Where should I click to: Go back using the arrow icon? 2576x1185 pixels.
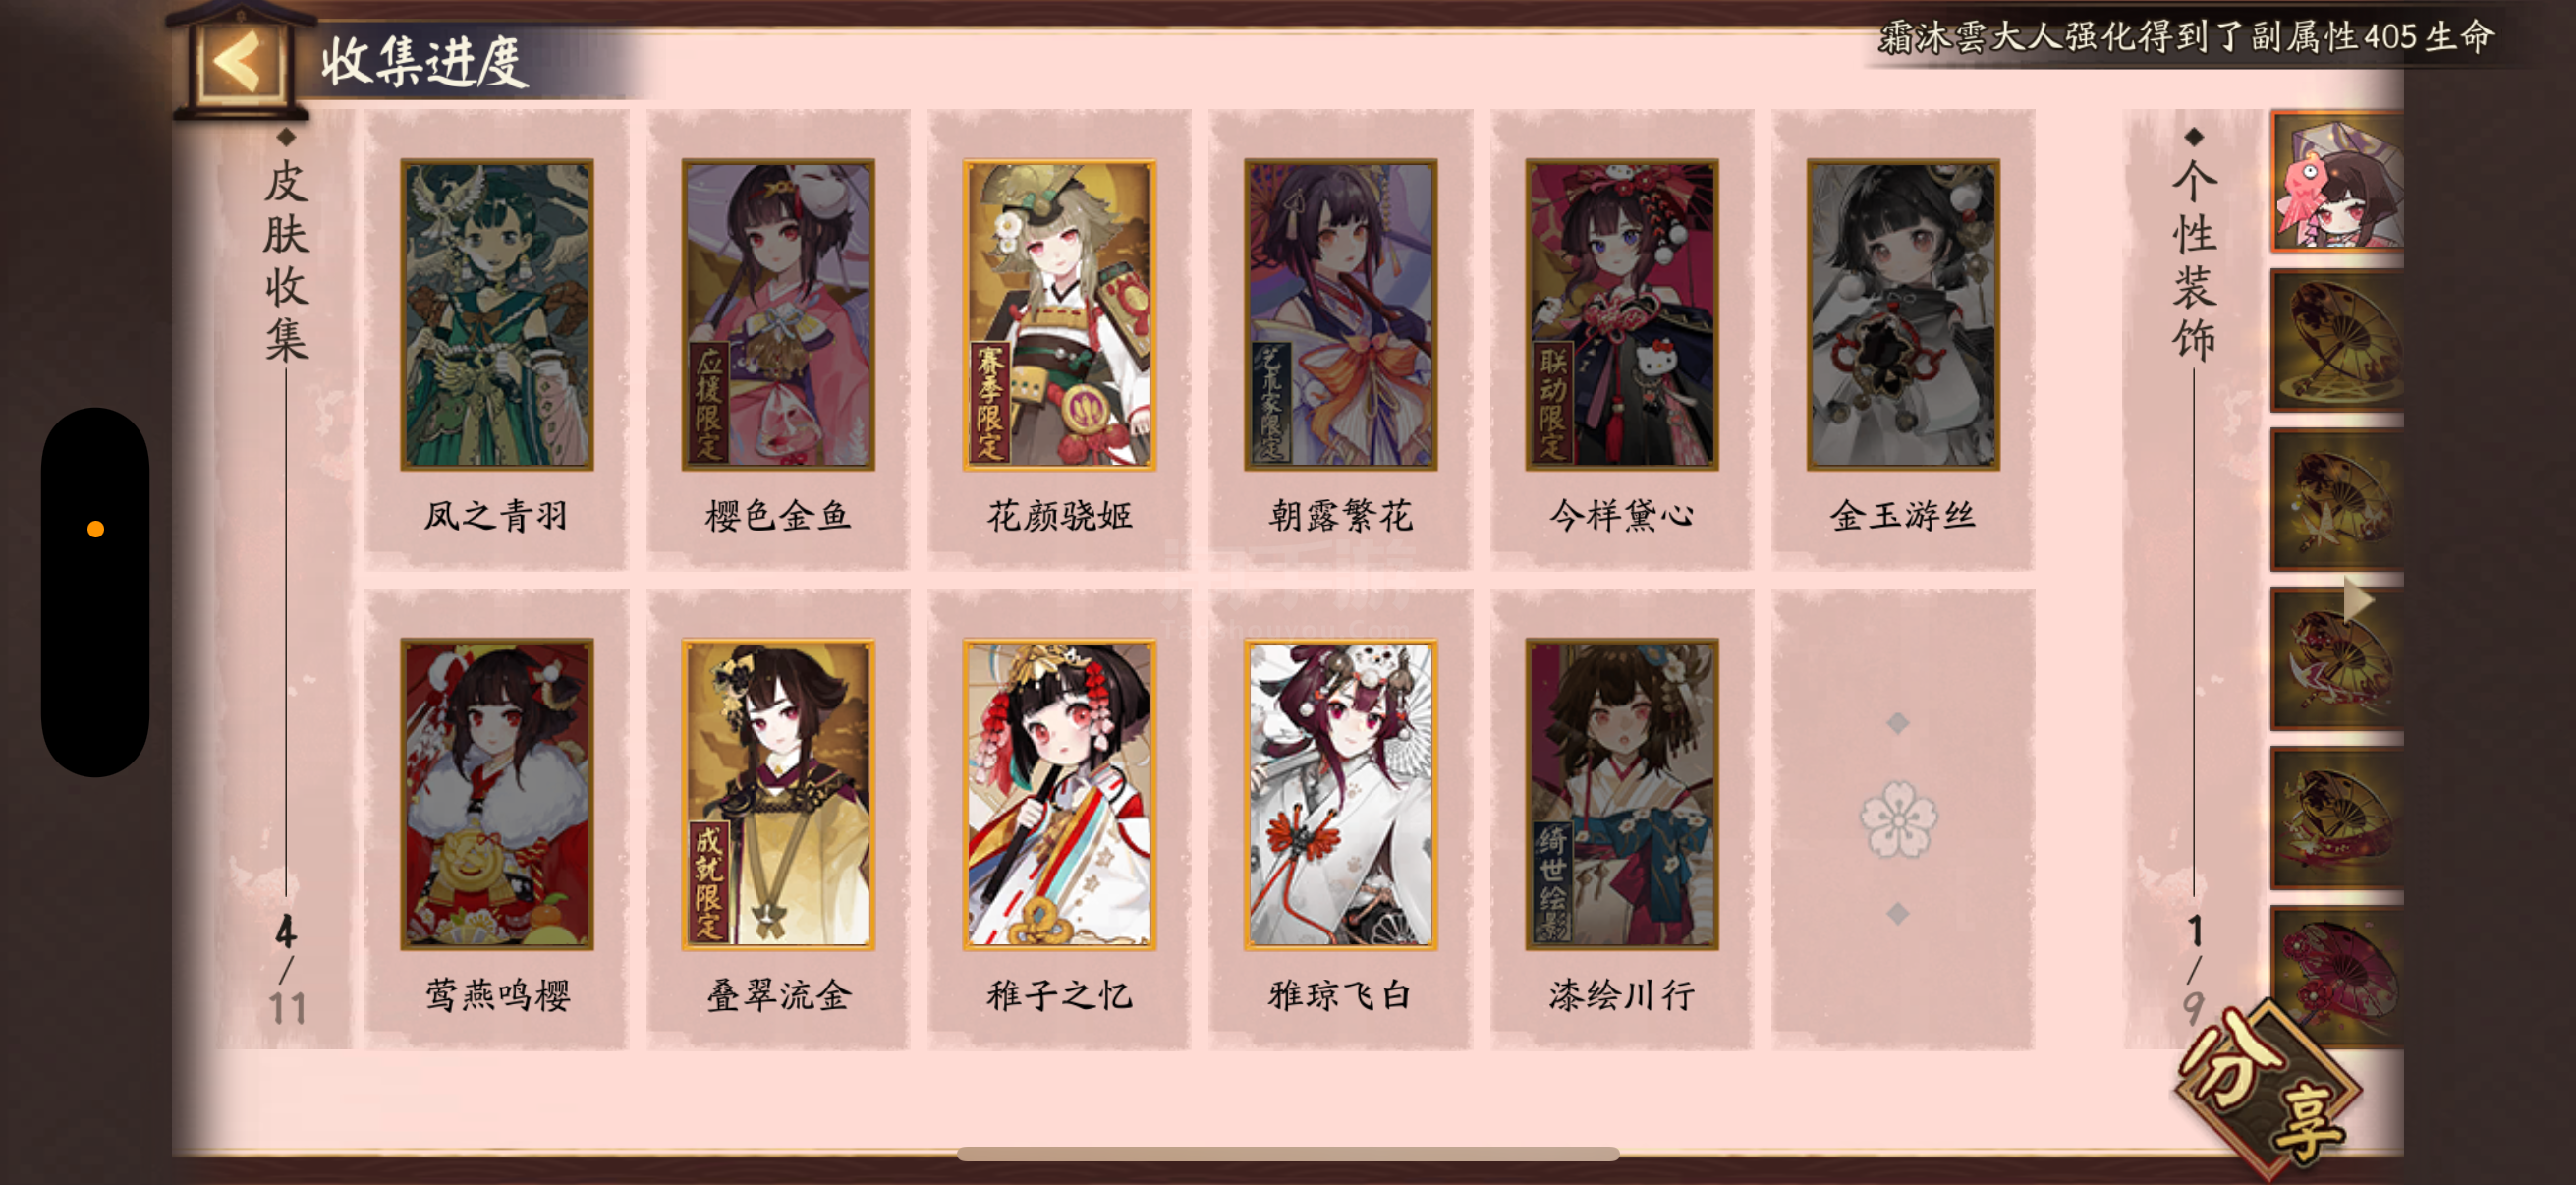point(237,60)
